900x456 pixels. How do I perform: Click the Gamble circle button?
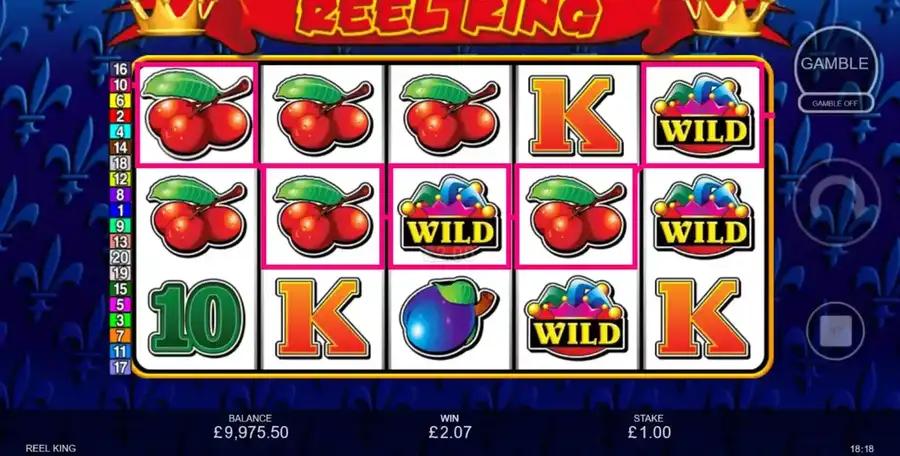point(835,63)
